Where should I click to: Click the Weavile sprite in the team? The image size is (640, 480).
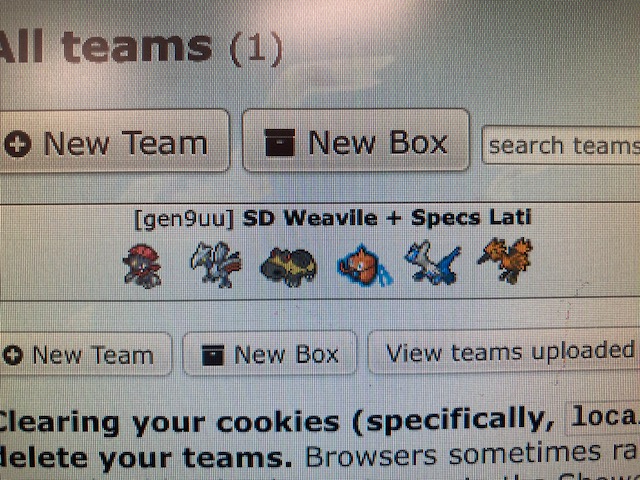coord(142,266)
